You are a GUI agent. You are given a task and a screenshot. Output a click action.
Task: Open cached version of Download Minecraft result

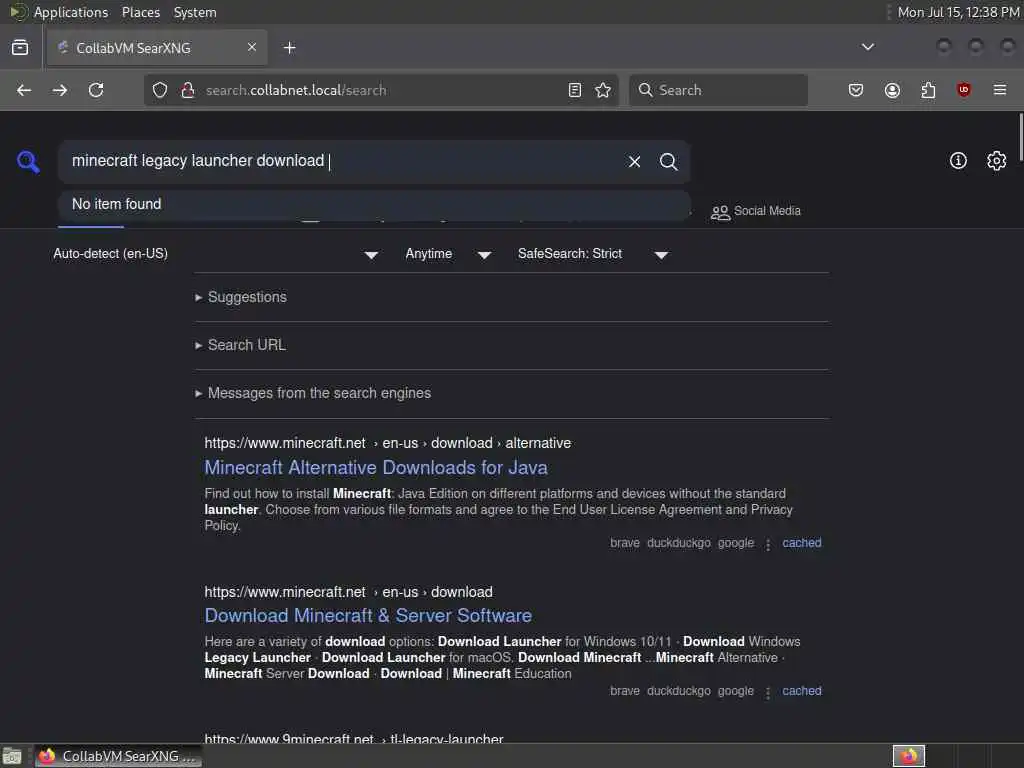(802, 691)
